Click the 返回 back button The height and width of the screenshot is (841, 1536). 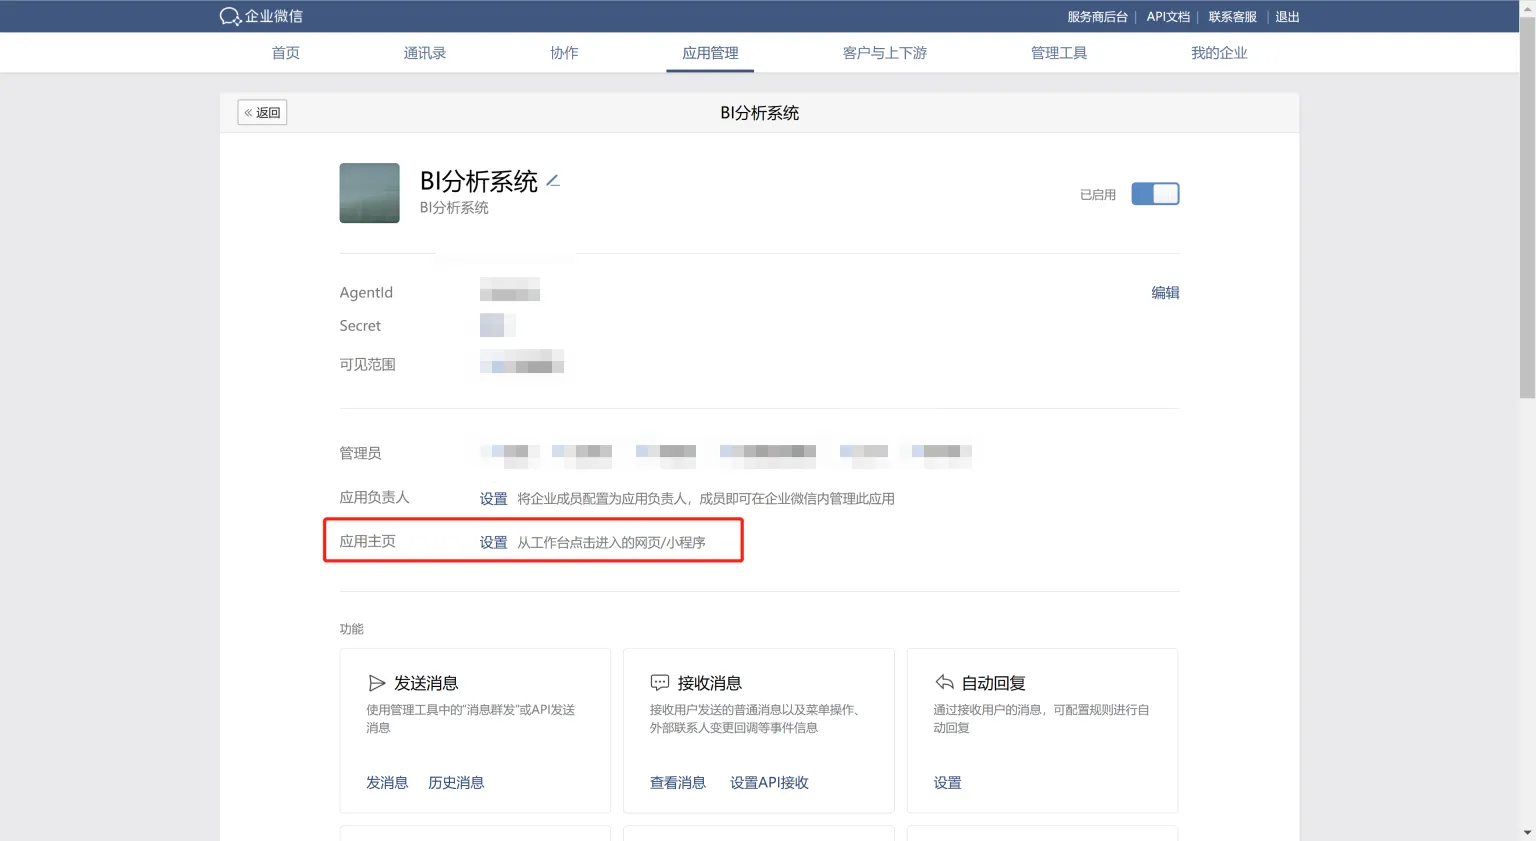262,112
